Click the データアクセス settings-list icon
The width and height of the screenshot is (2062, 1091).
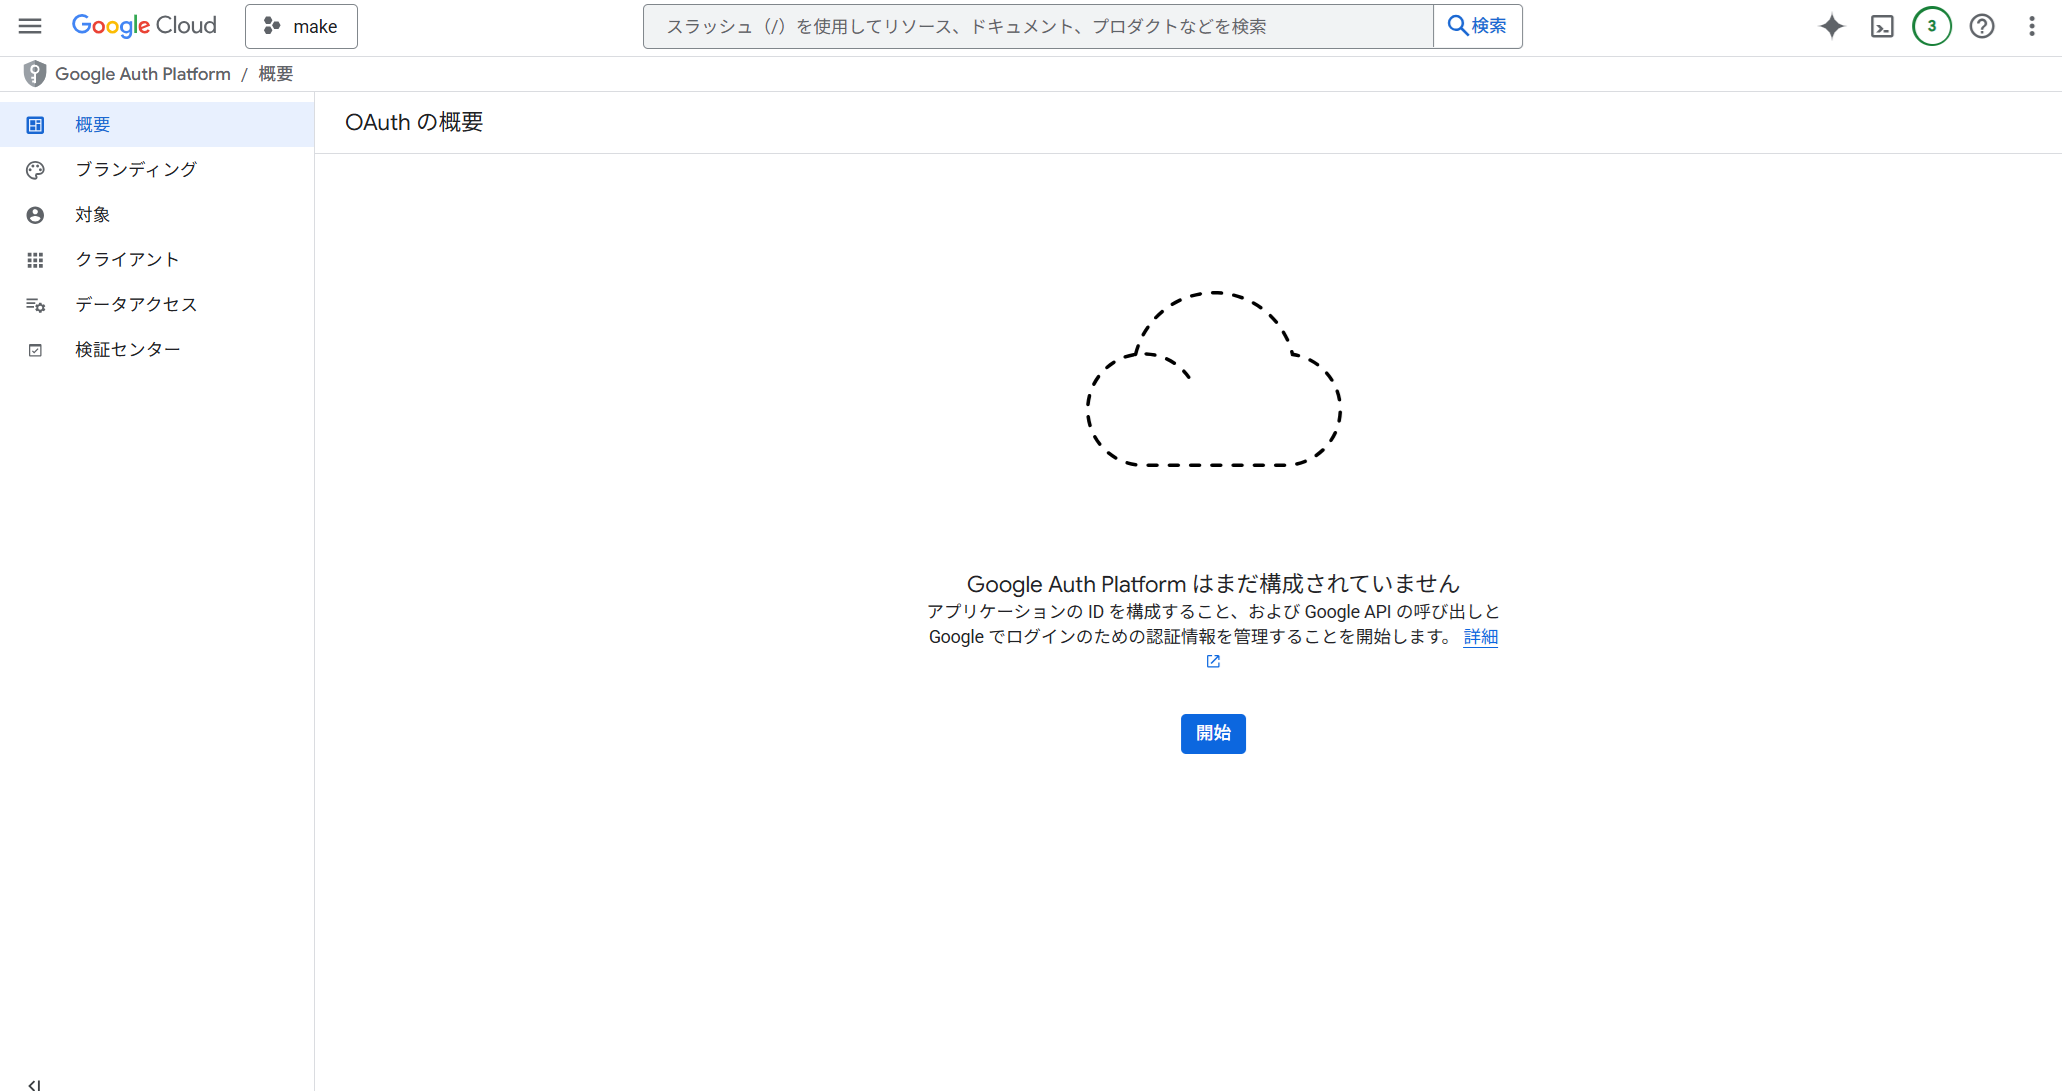35,305
